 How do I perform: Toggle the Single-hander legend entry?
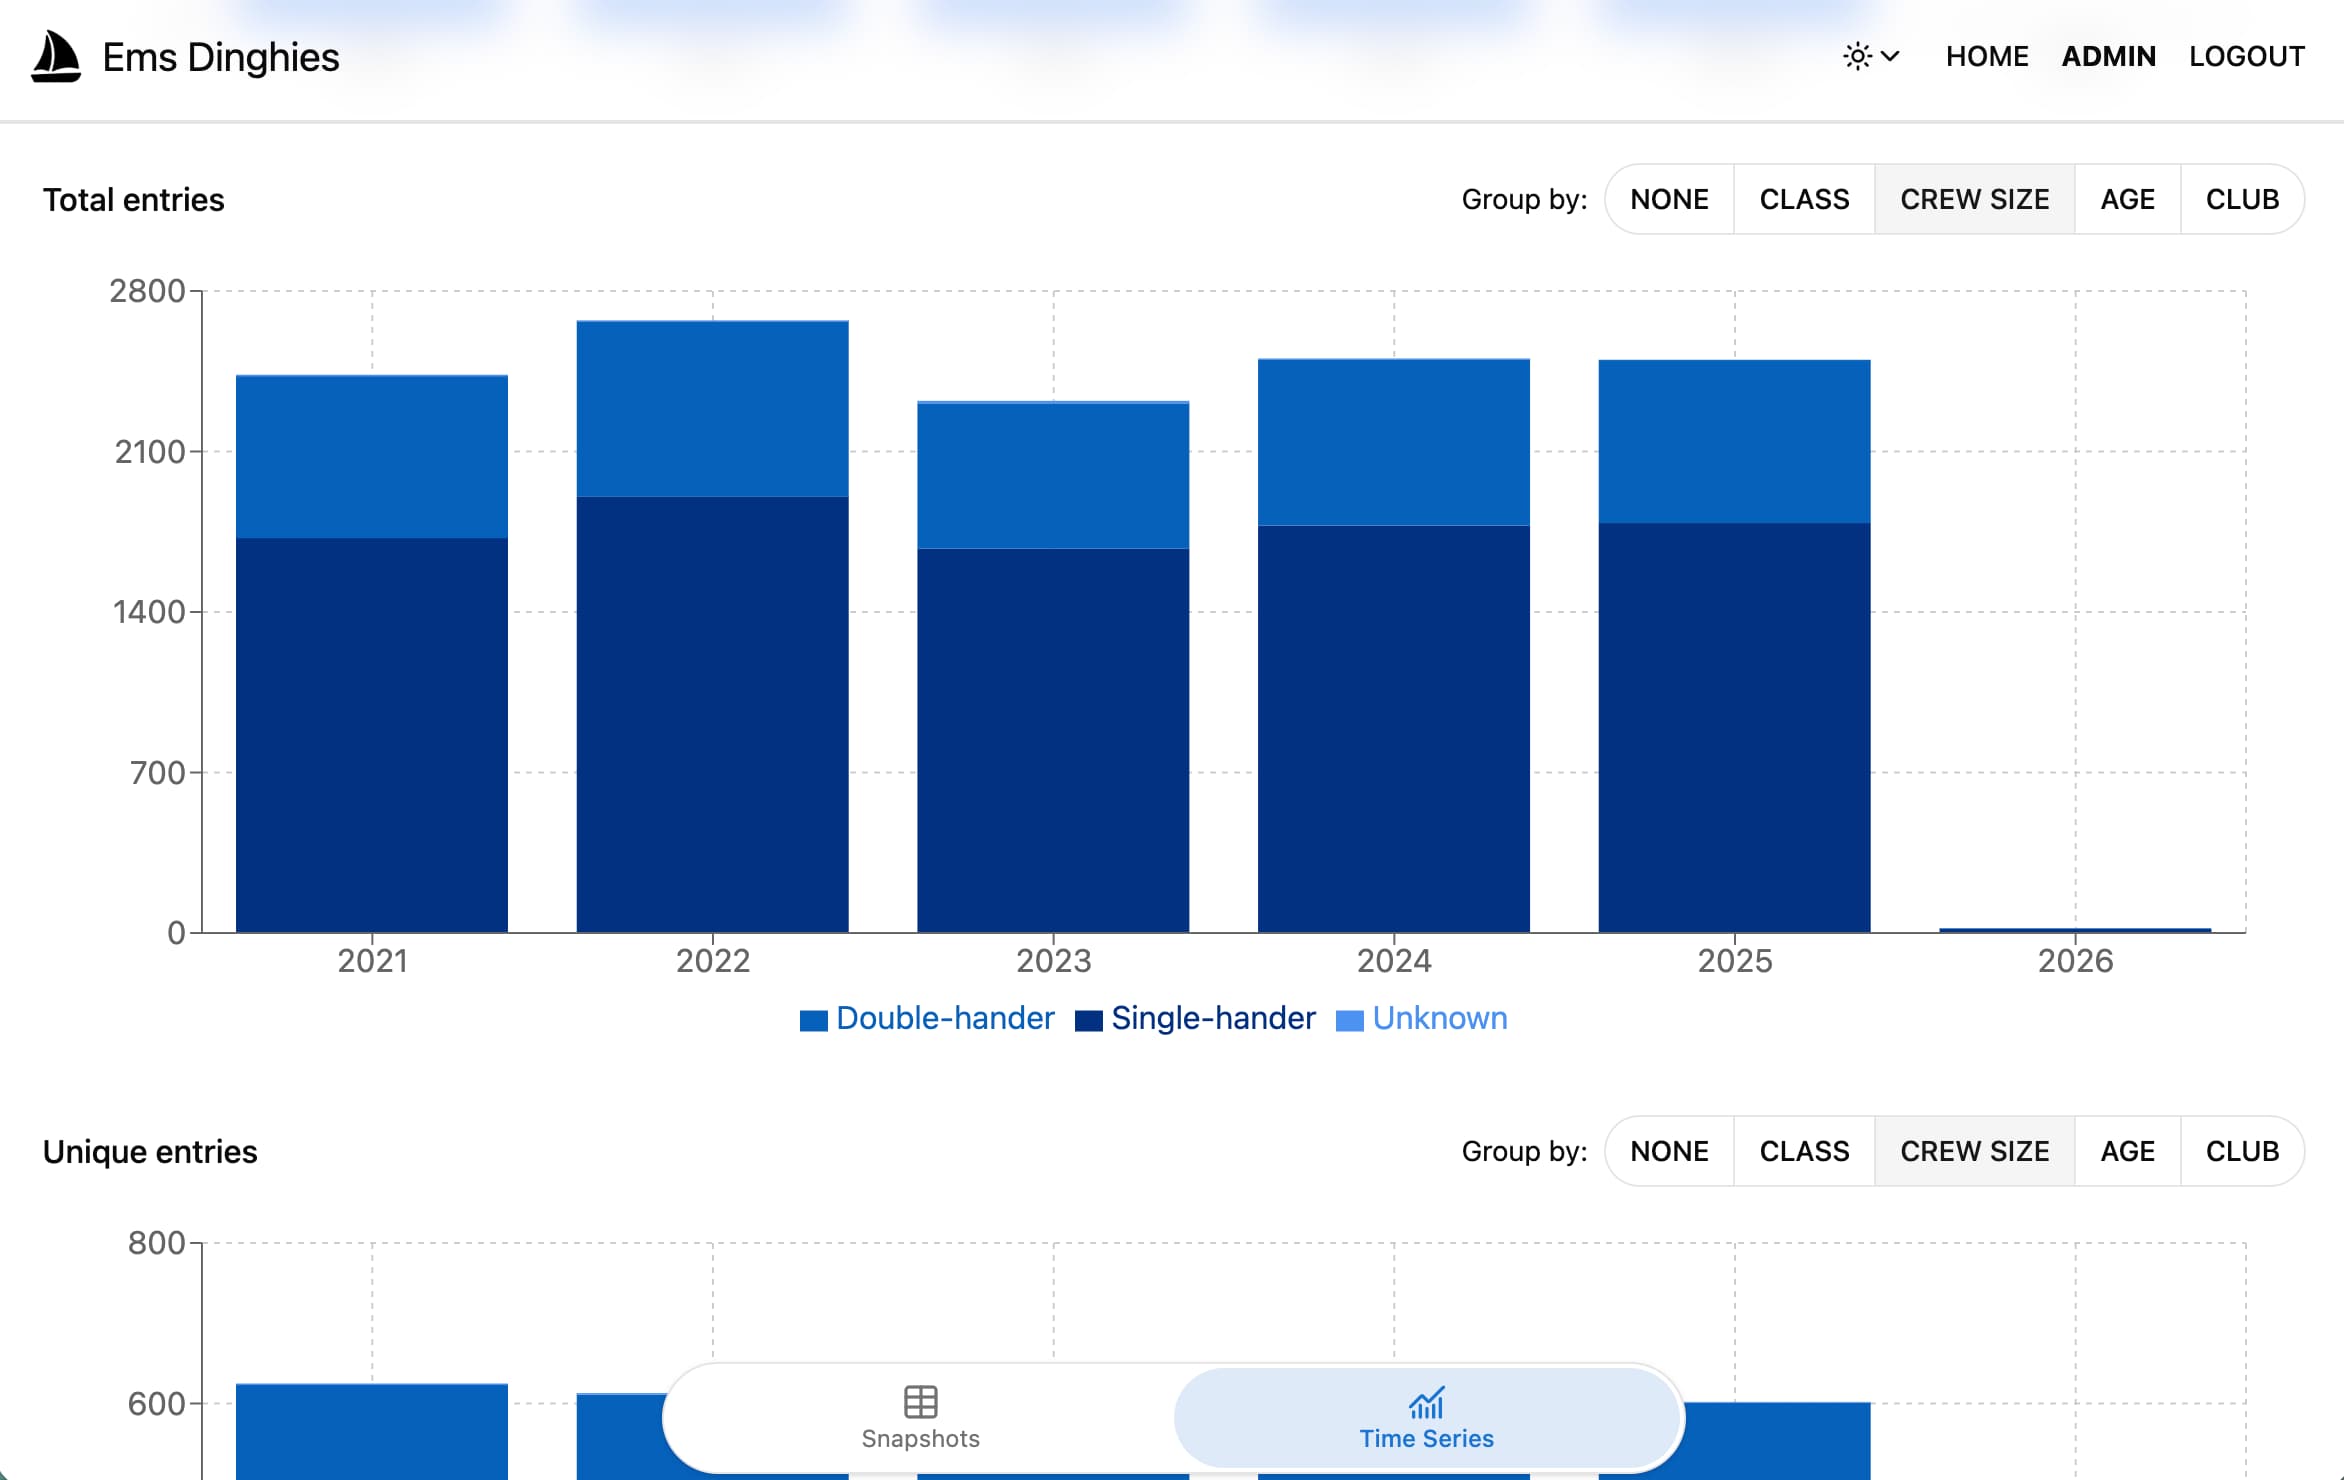click(x=1195, y=1018)
